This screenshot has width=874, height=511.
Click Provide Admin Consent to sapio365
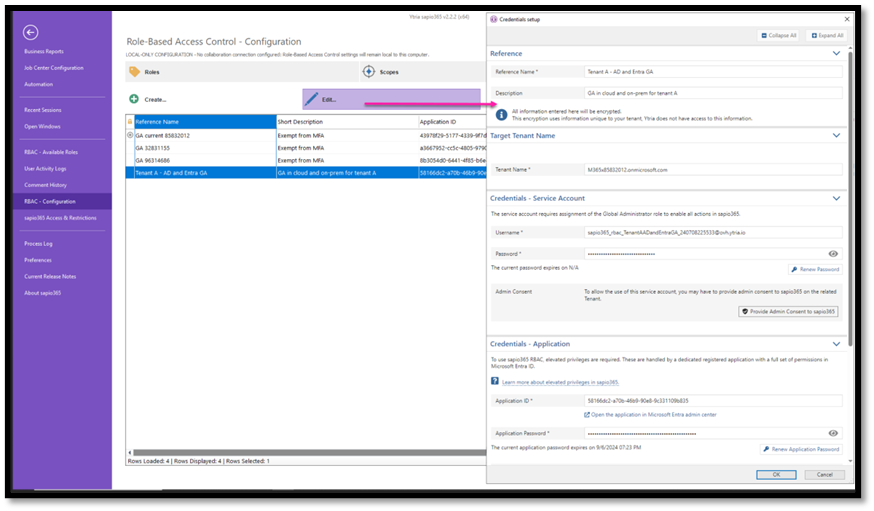click(788, 312)
